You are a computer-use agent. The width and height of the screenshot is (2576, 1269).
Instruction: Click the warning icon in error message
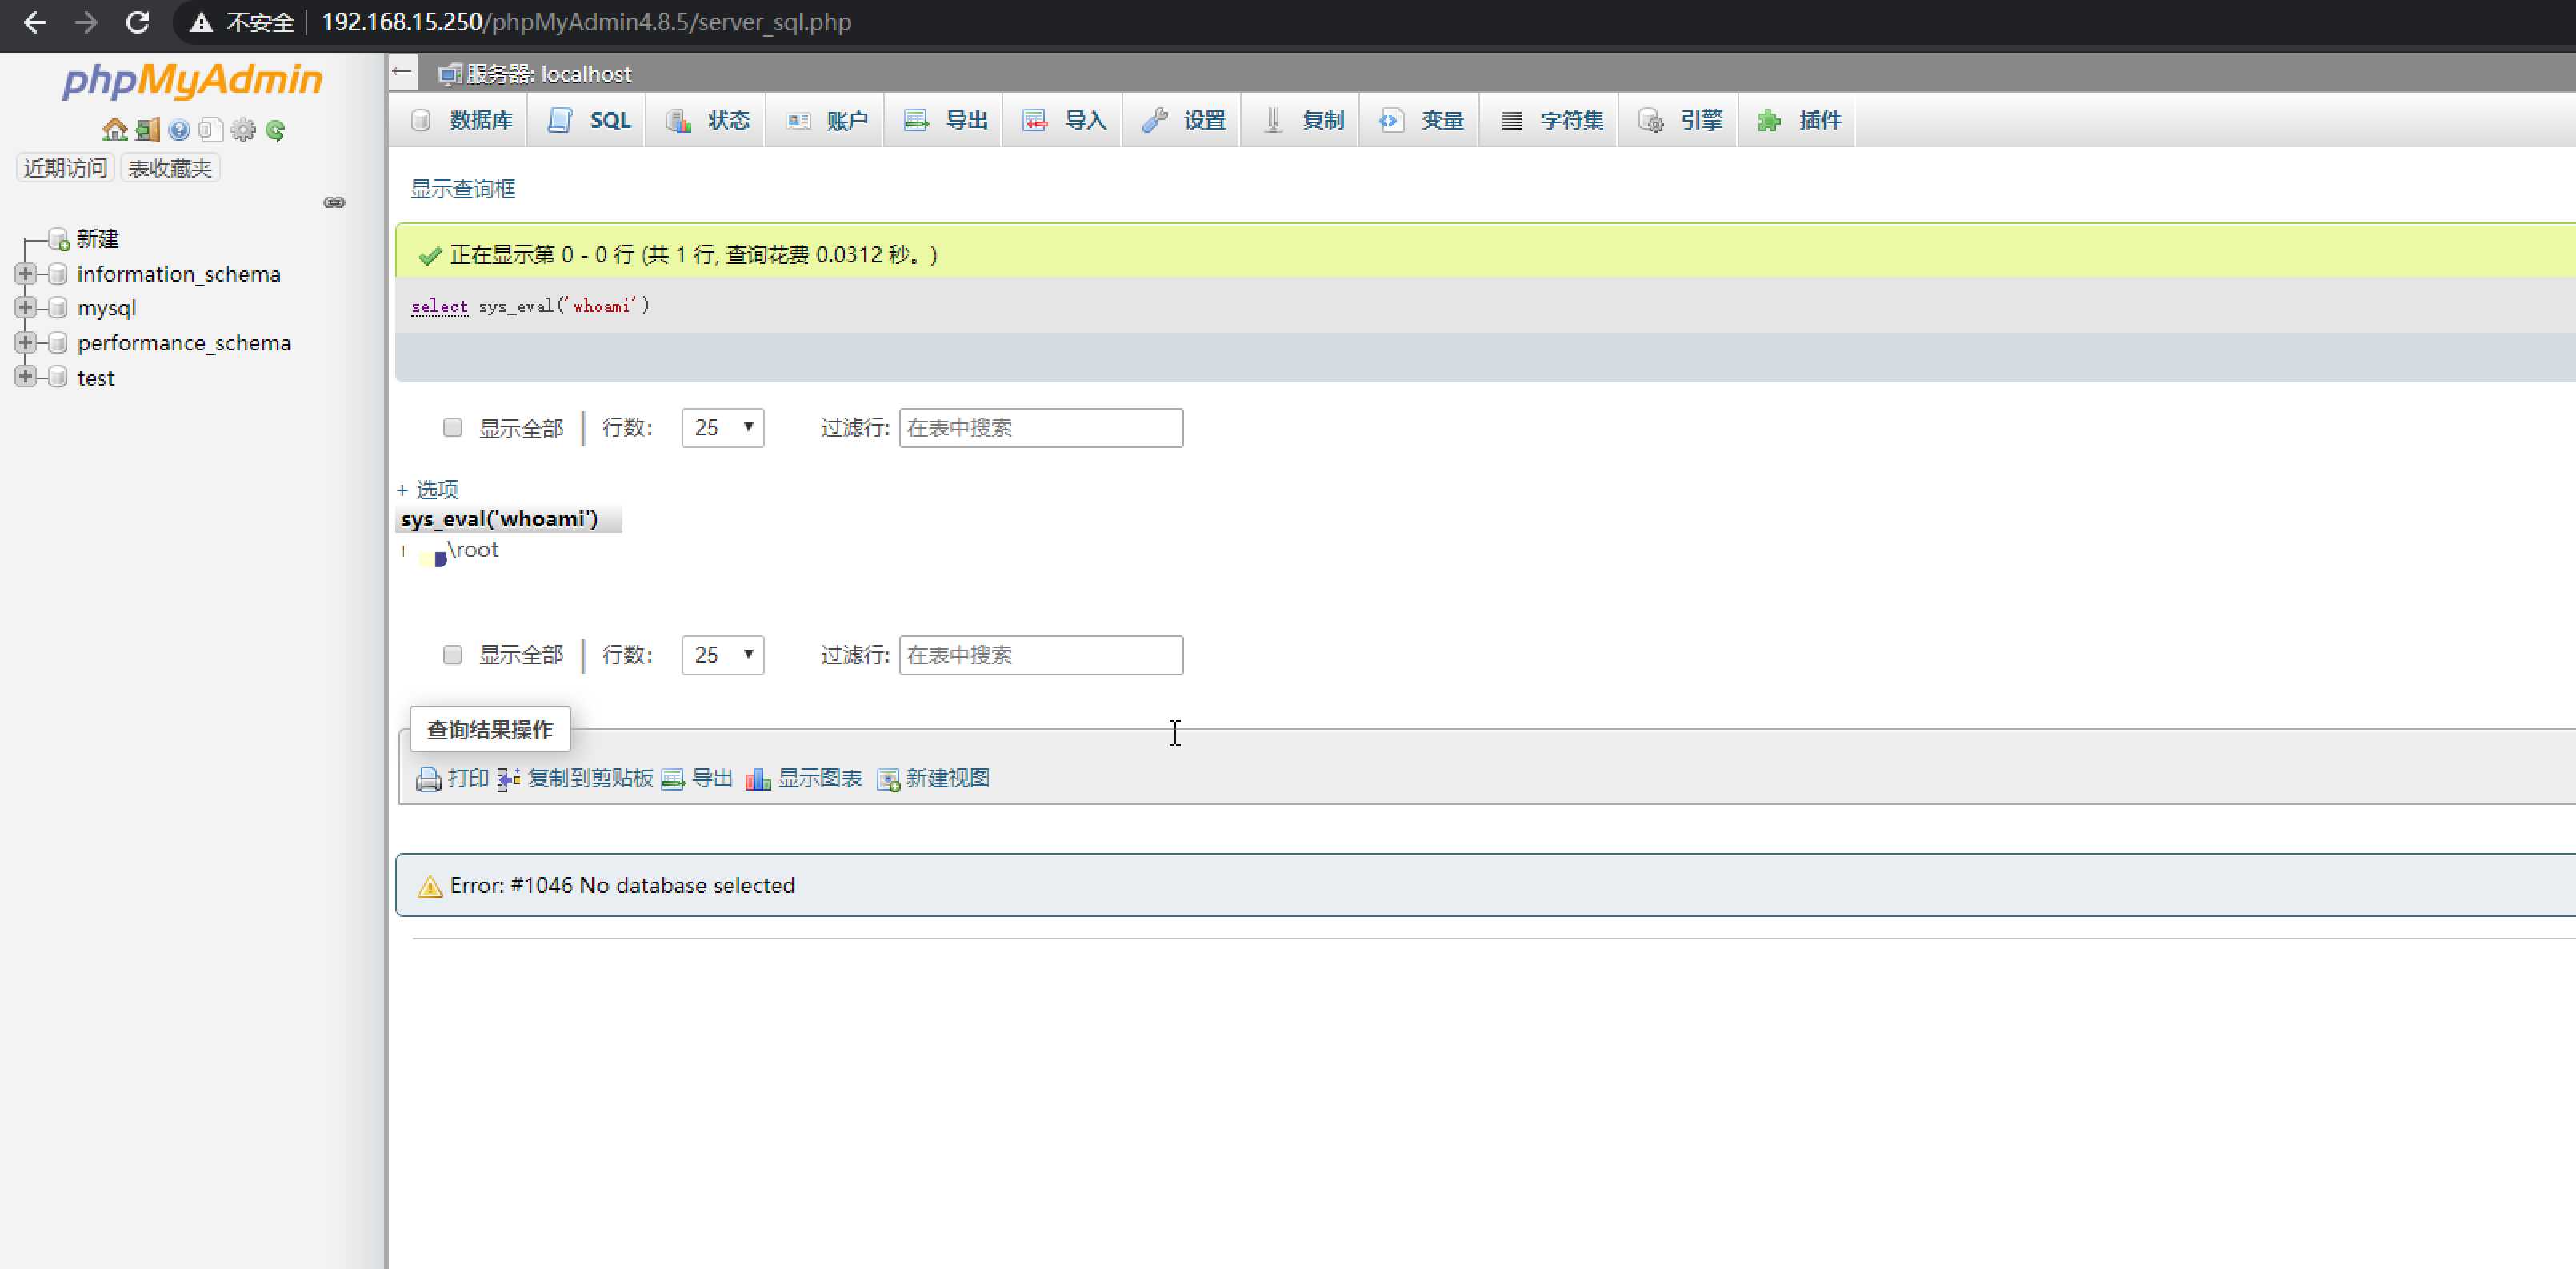pyautogui.click(x=430, y=886)
